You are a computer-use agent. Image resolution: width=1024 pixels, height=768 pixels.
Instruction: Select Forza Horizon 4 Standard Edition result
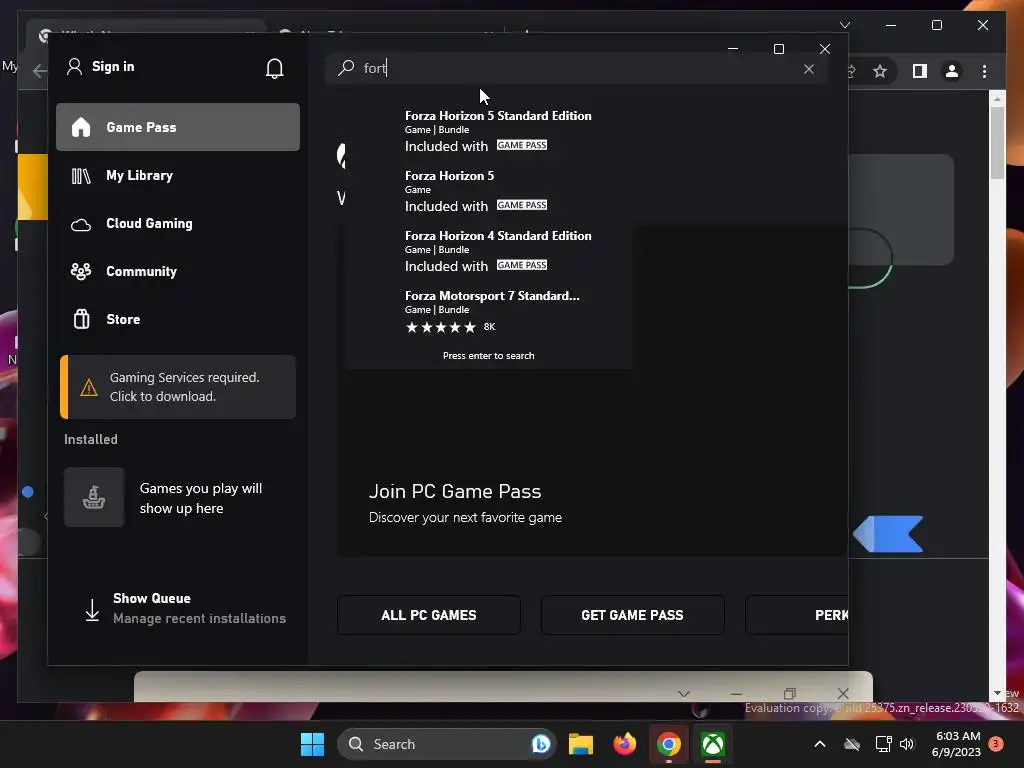(490, 250)
